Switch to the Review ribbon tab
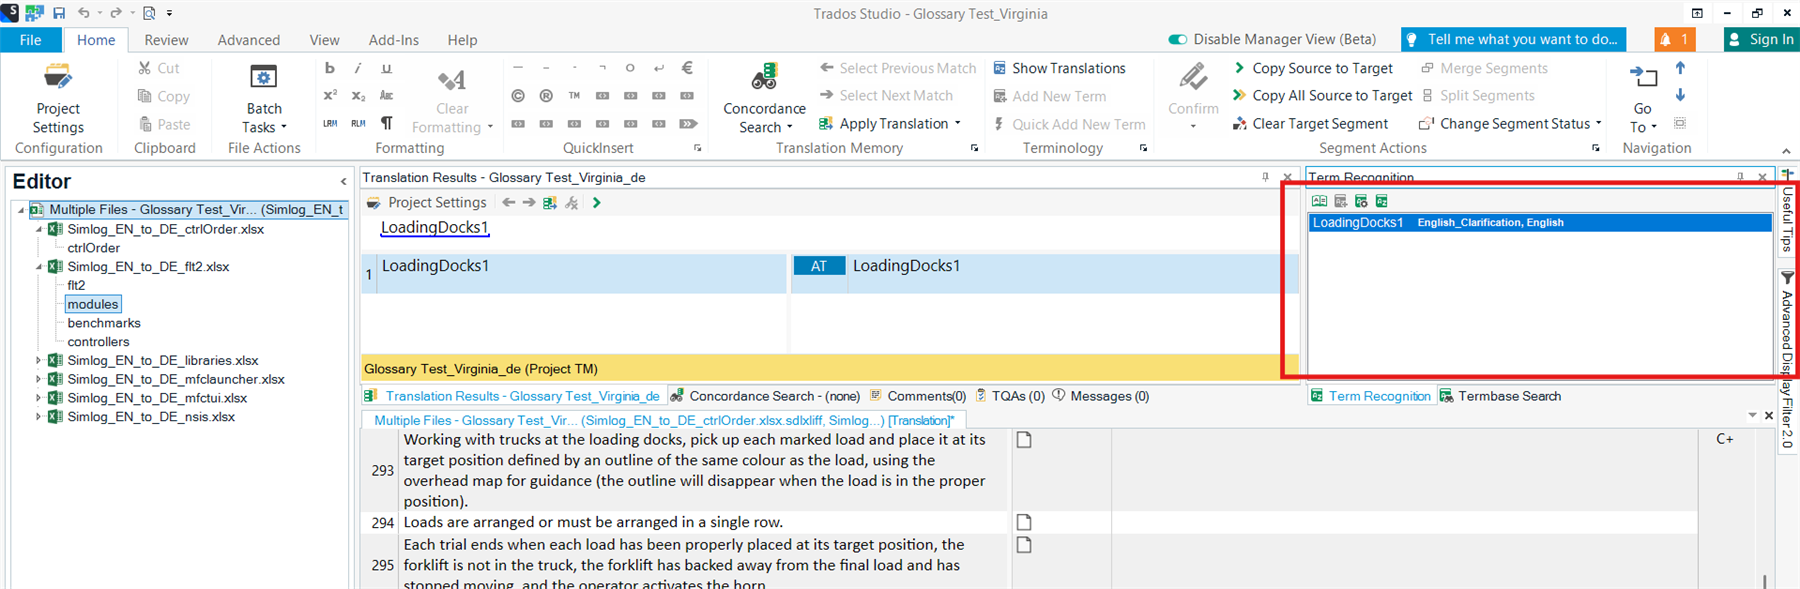 pyautogui.click(x=166, y=40)
